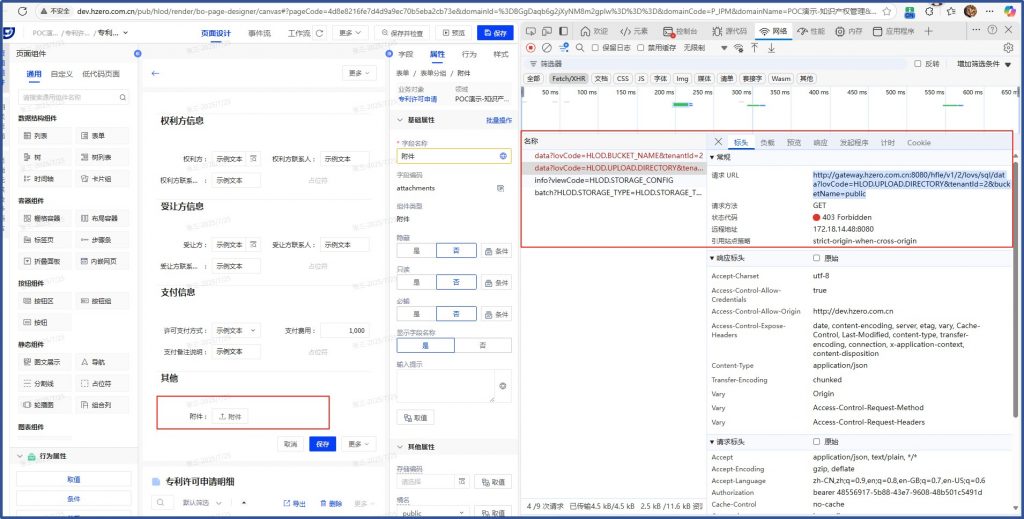1024x519 pixels.
Task: Close the request details panel
Action: 719,142
